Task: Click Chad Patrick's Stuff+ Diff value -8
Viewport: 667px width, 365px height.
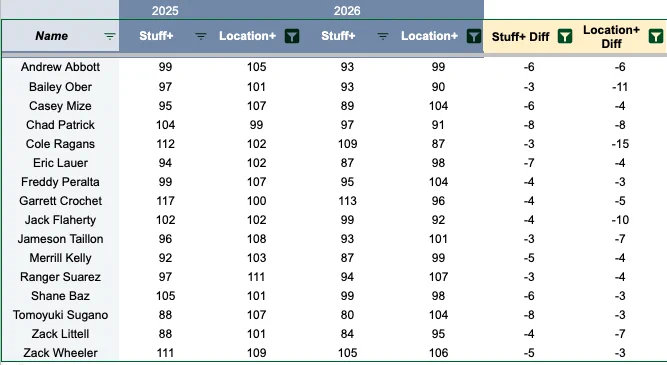Action: click(529, 125)
